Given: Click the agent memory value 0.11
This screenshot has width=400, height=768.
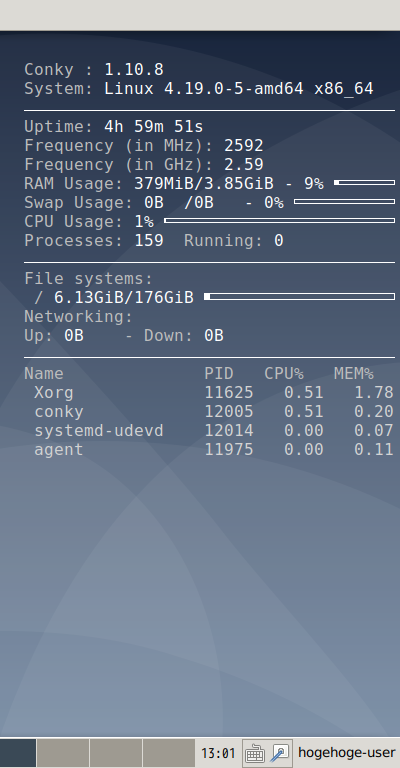Looking at the screenshot, I should 374,450.
